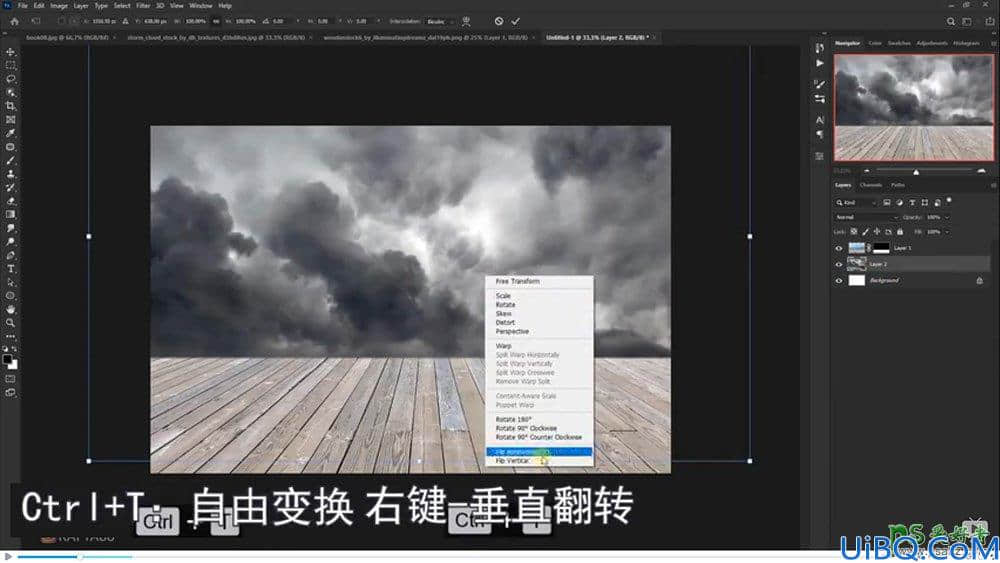The width and height of the screenshot is (1000, 563).
Task: Select the Eyedropper tool
Action: pyautogui.click(x=10, y=133)
